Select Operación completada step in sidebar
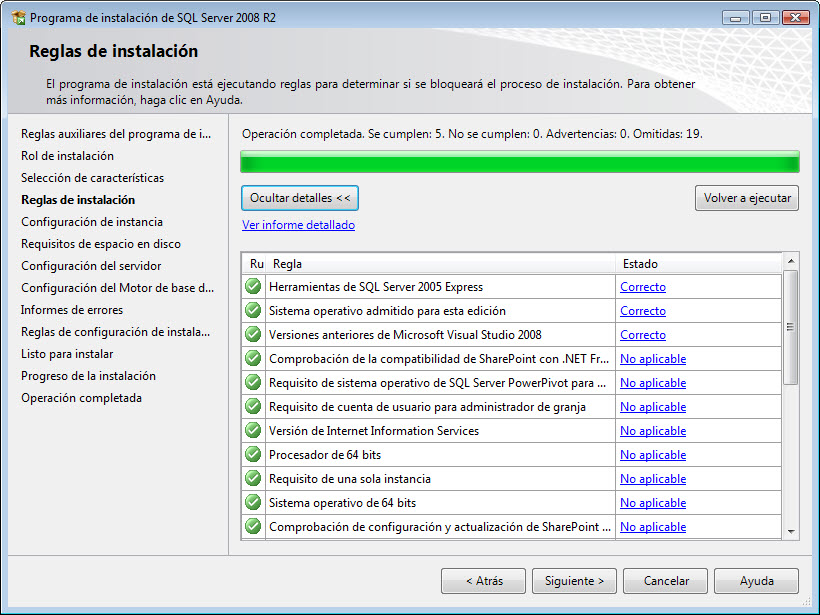Viewport: 820px width, 615px height. [82, 397]
